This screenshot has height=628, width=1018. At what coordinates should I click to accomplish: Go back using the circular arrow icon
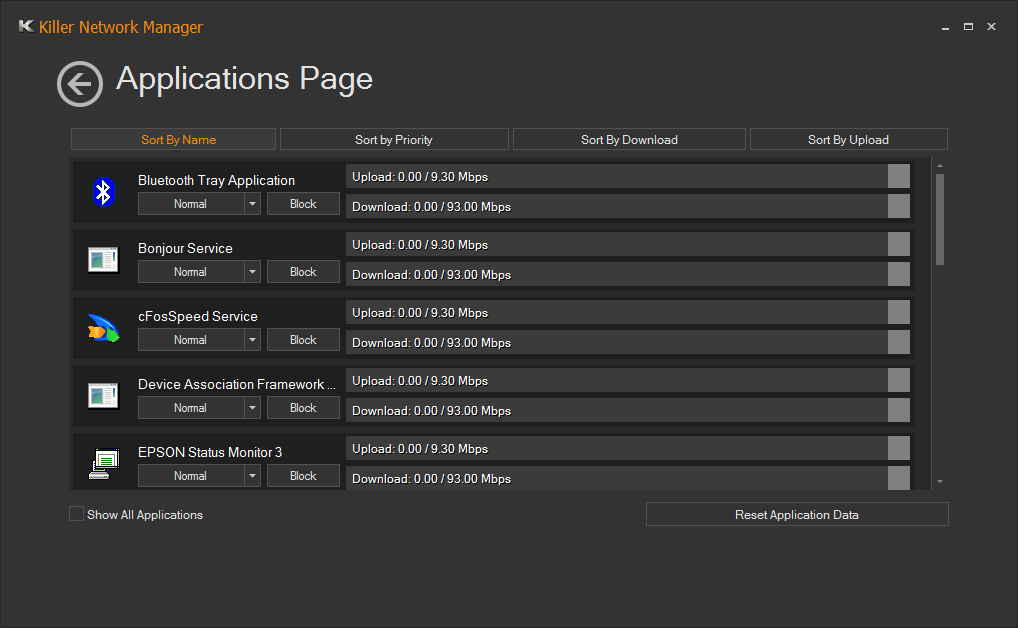[x=80, y=84]
